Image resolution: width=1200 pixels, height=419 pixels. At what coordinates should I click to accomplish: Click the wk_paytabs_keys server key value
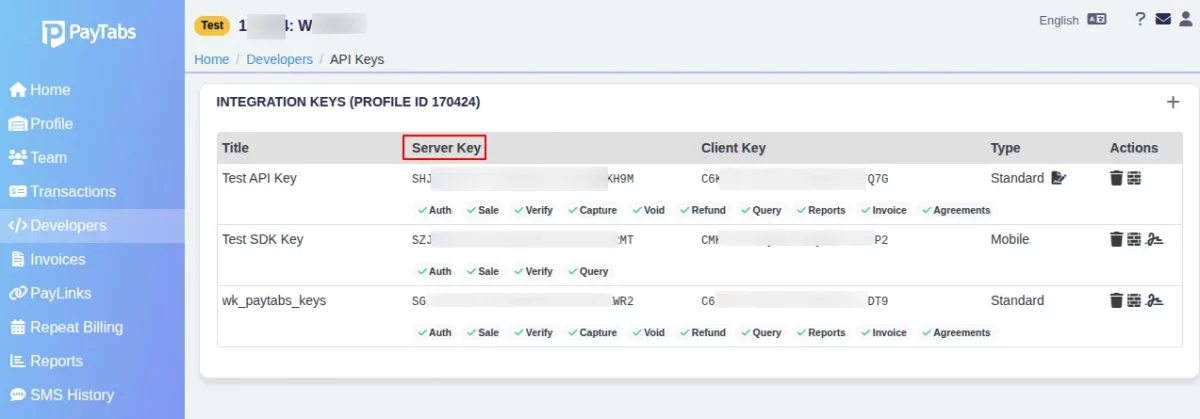point(523,301)
